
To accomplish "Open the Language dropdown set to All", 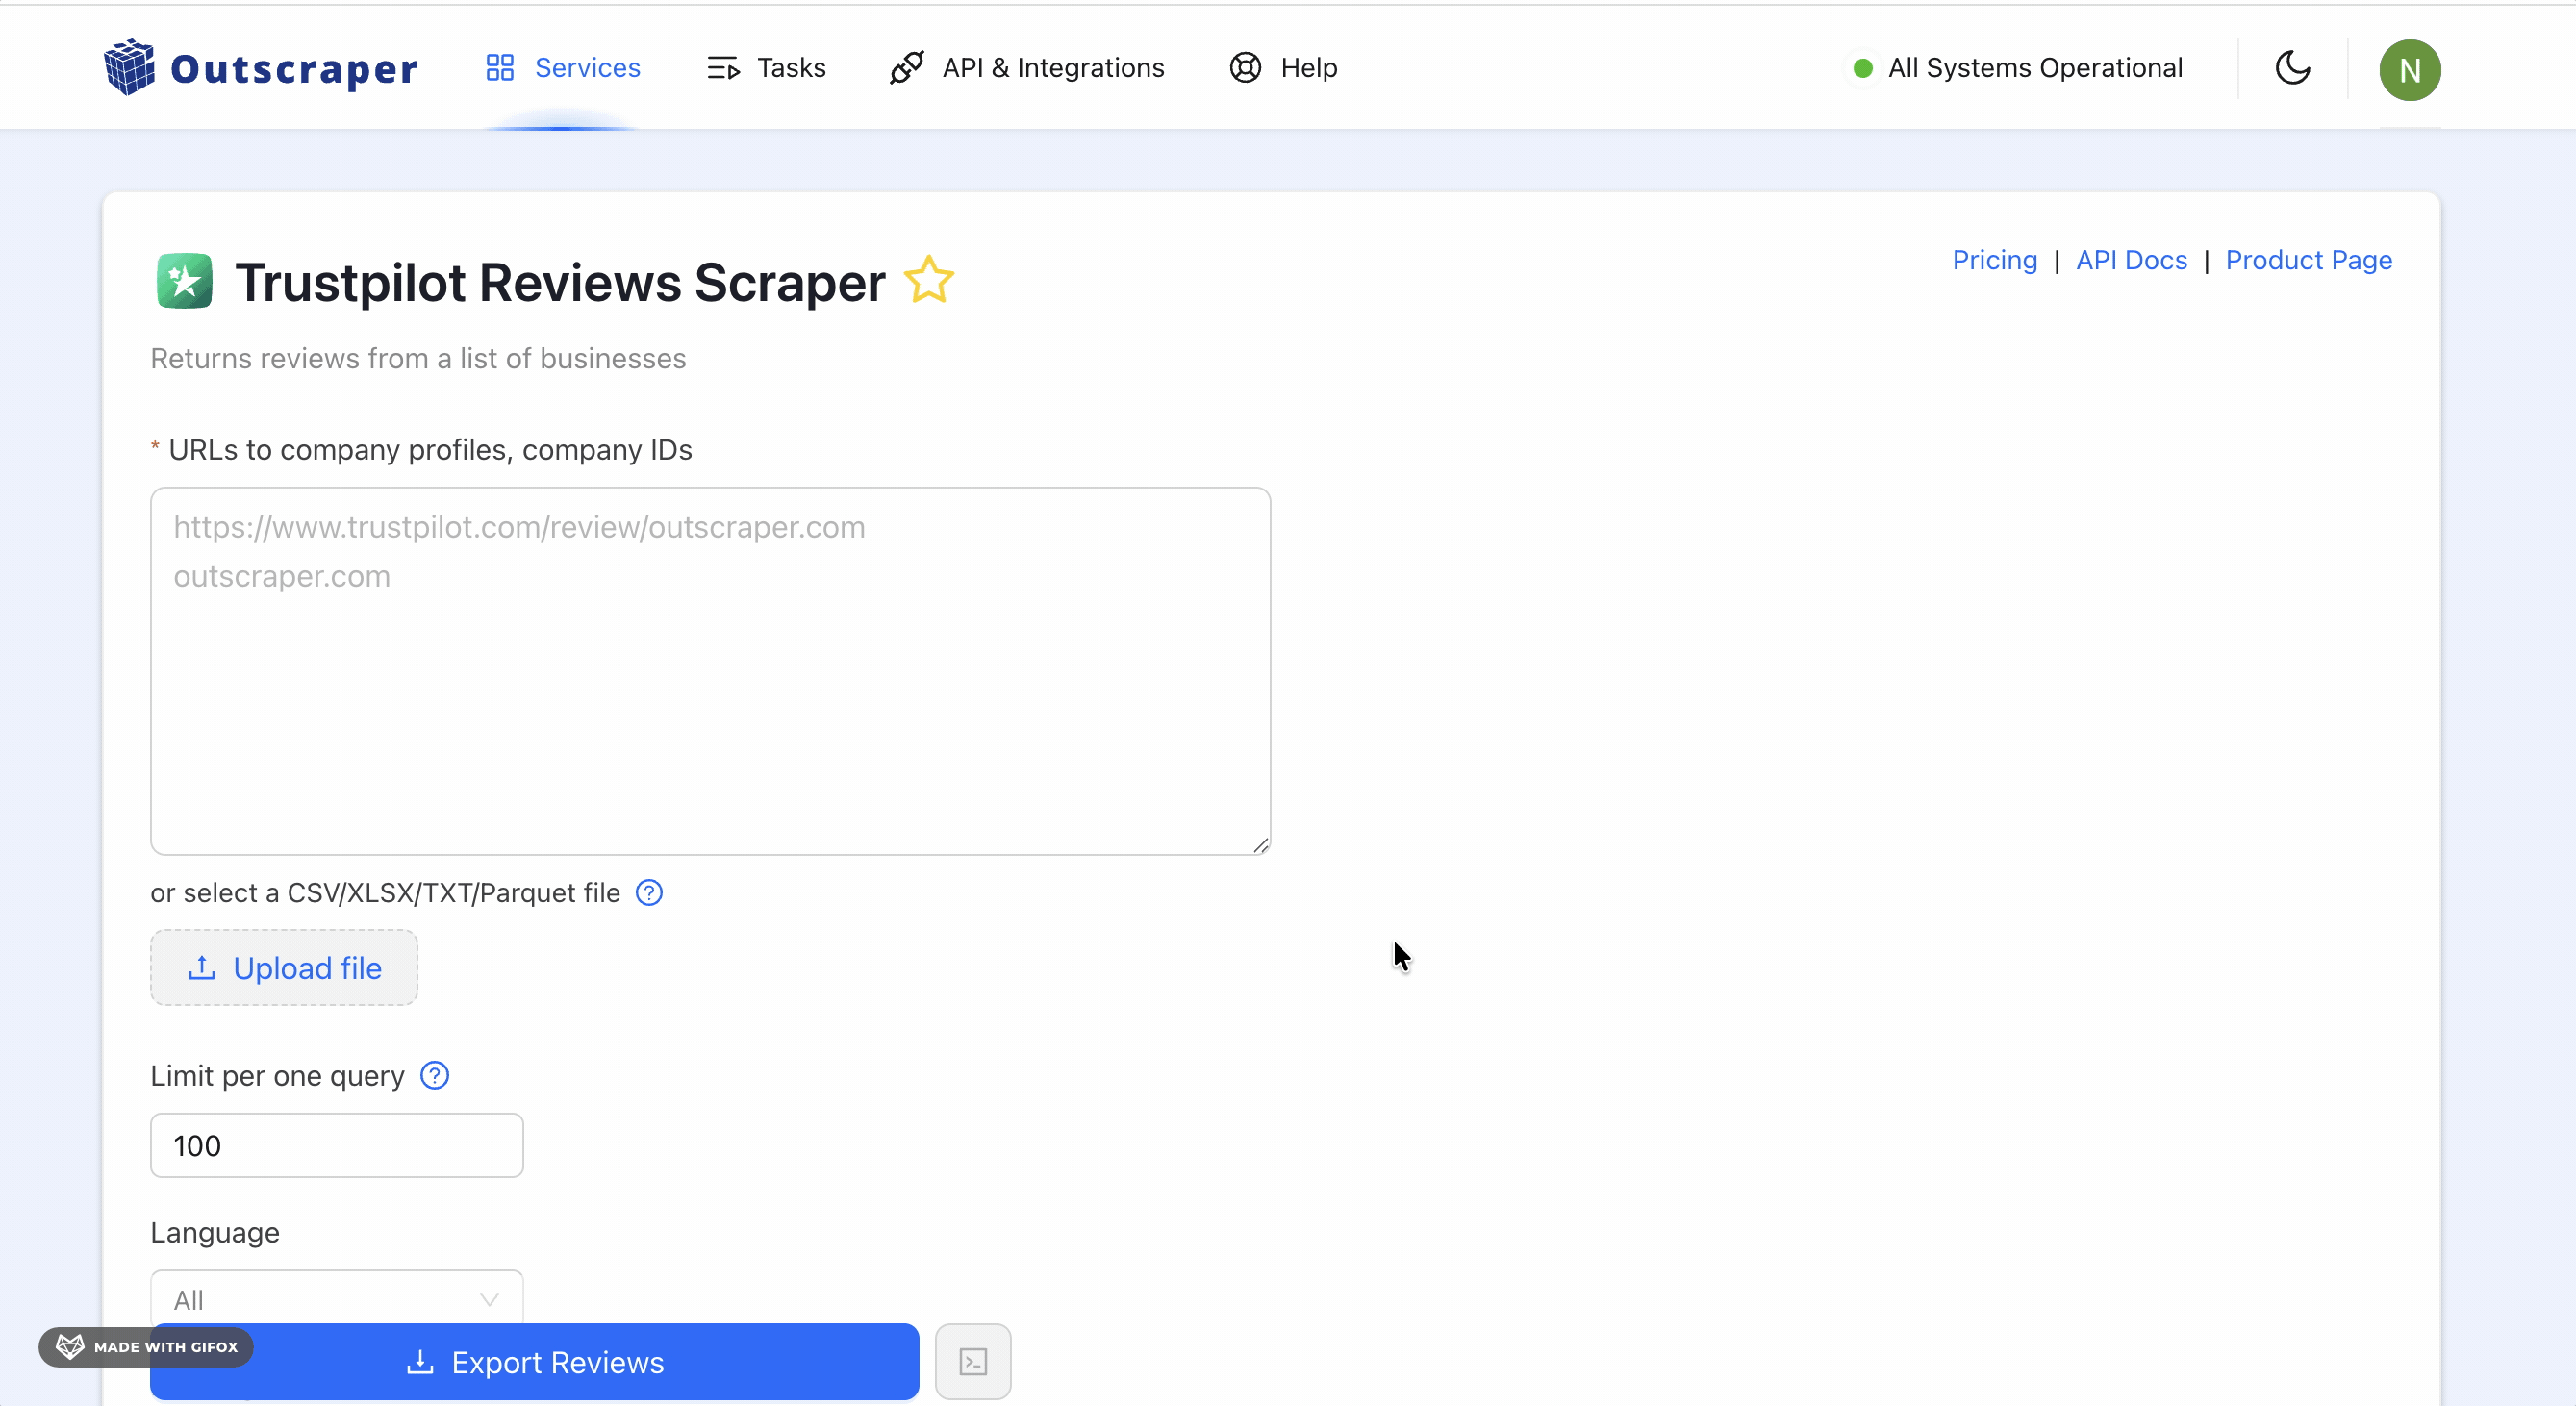I will pos(336,1299).
